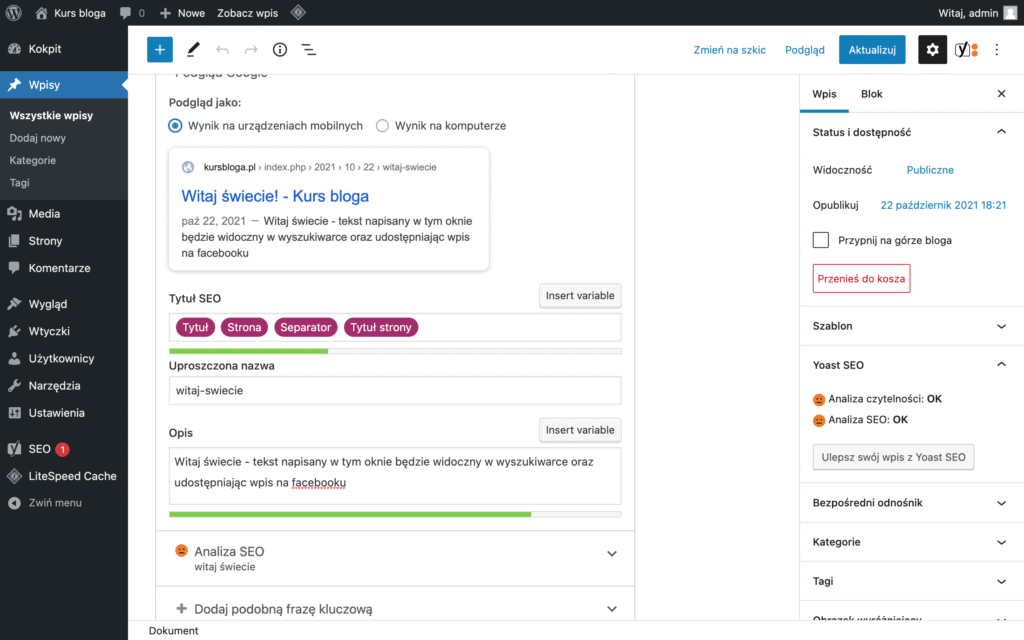Open Wtyczki in the admin menu
Screen dimensions: 1024x640
click(x=49, y=331)
